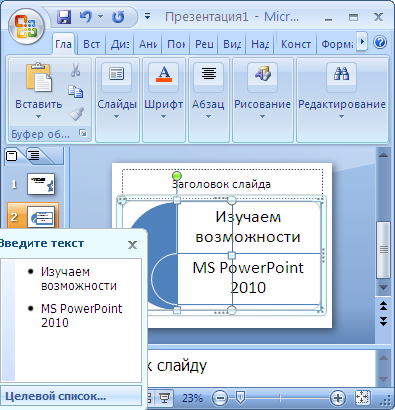Image resolution: width=395 pixels, height=410 pixels.
Task: Click the MS PowerPoint 2010 bullet in text pane
Action: 81,315
